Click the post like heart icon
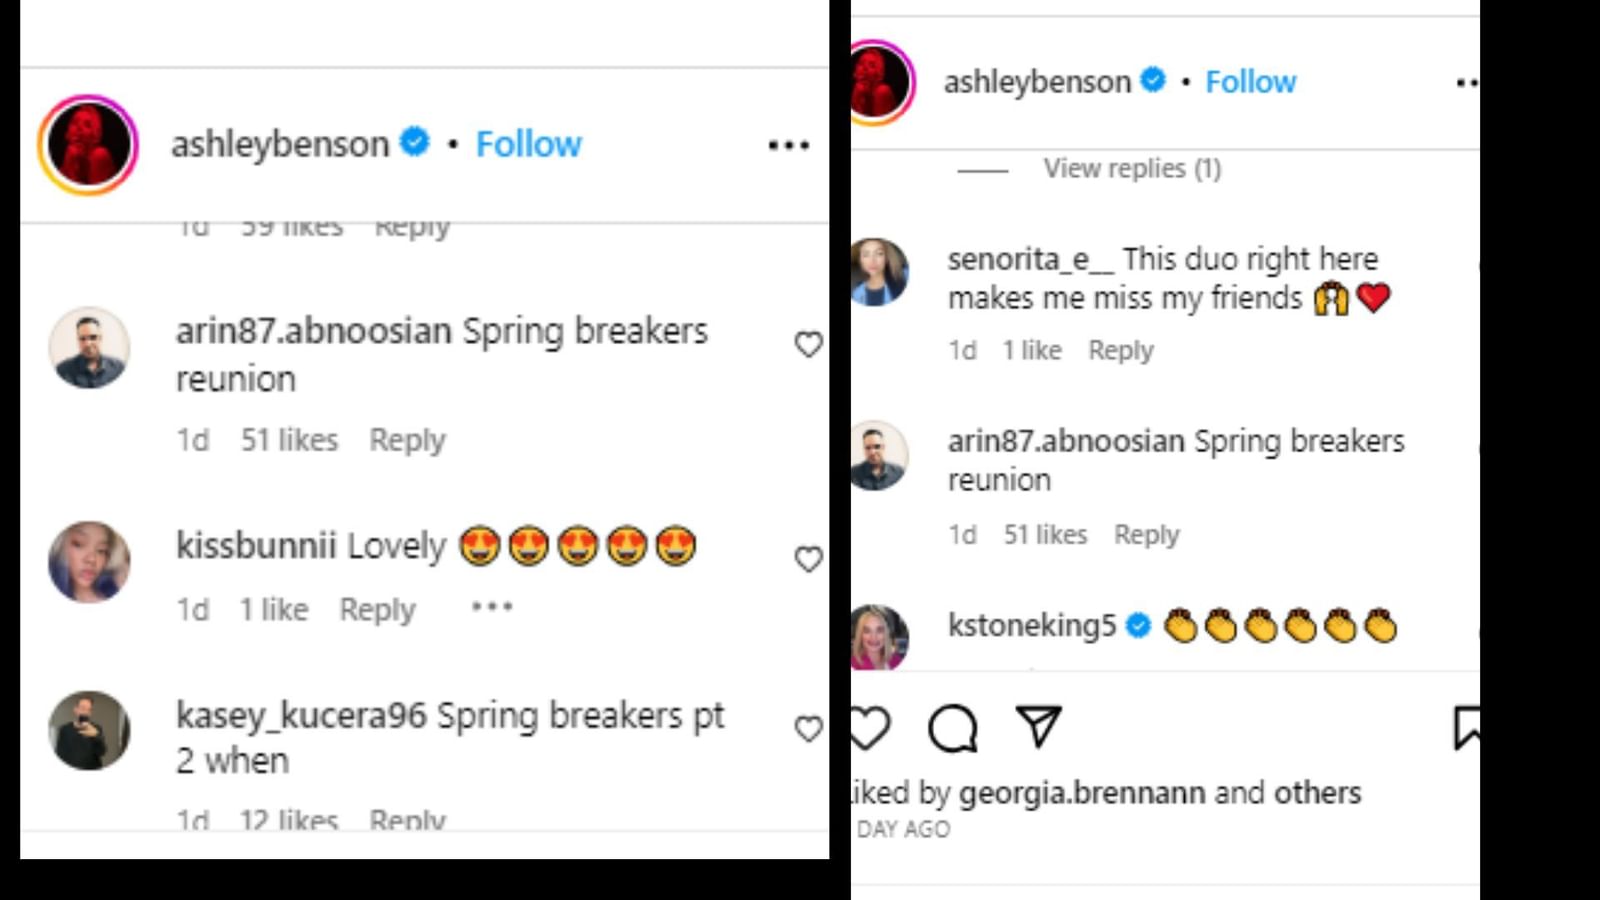The height and width of the screenshot is (900, 1600). (868, 728)
